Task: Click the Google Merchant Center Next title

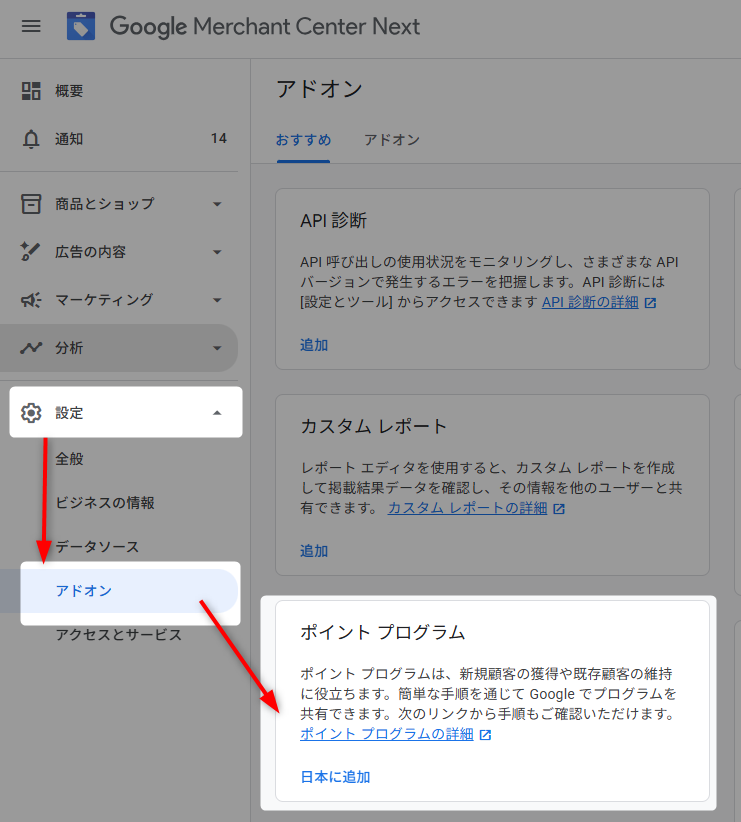Action: pos(264,26)
